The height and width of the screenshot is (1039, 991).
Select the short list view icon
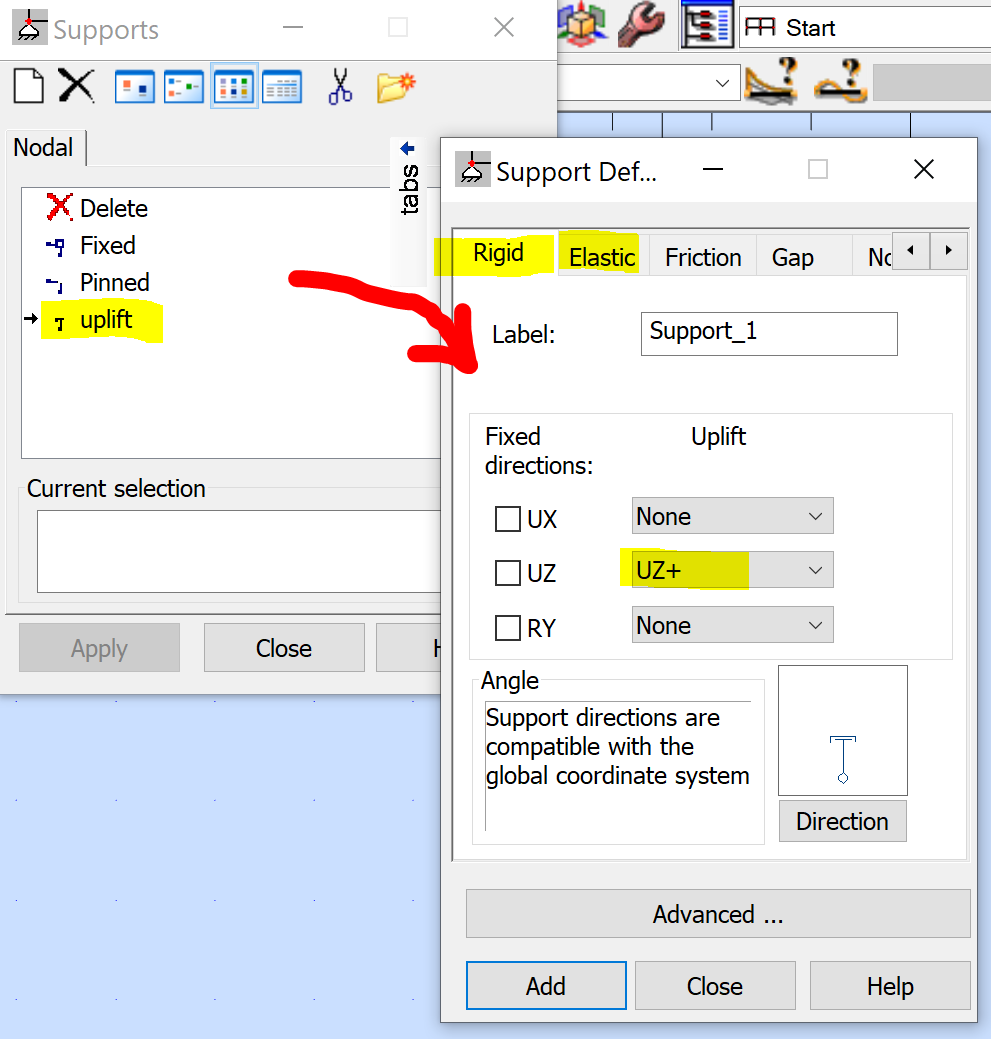[234, 87]
